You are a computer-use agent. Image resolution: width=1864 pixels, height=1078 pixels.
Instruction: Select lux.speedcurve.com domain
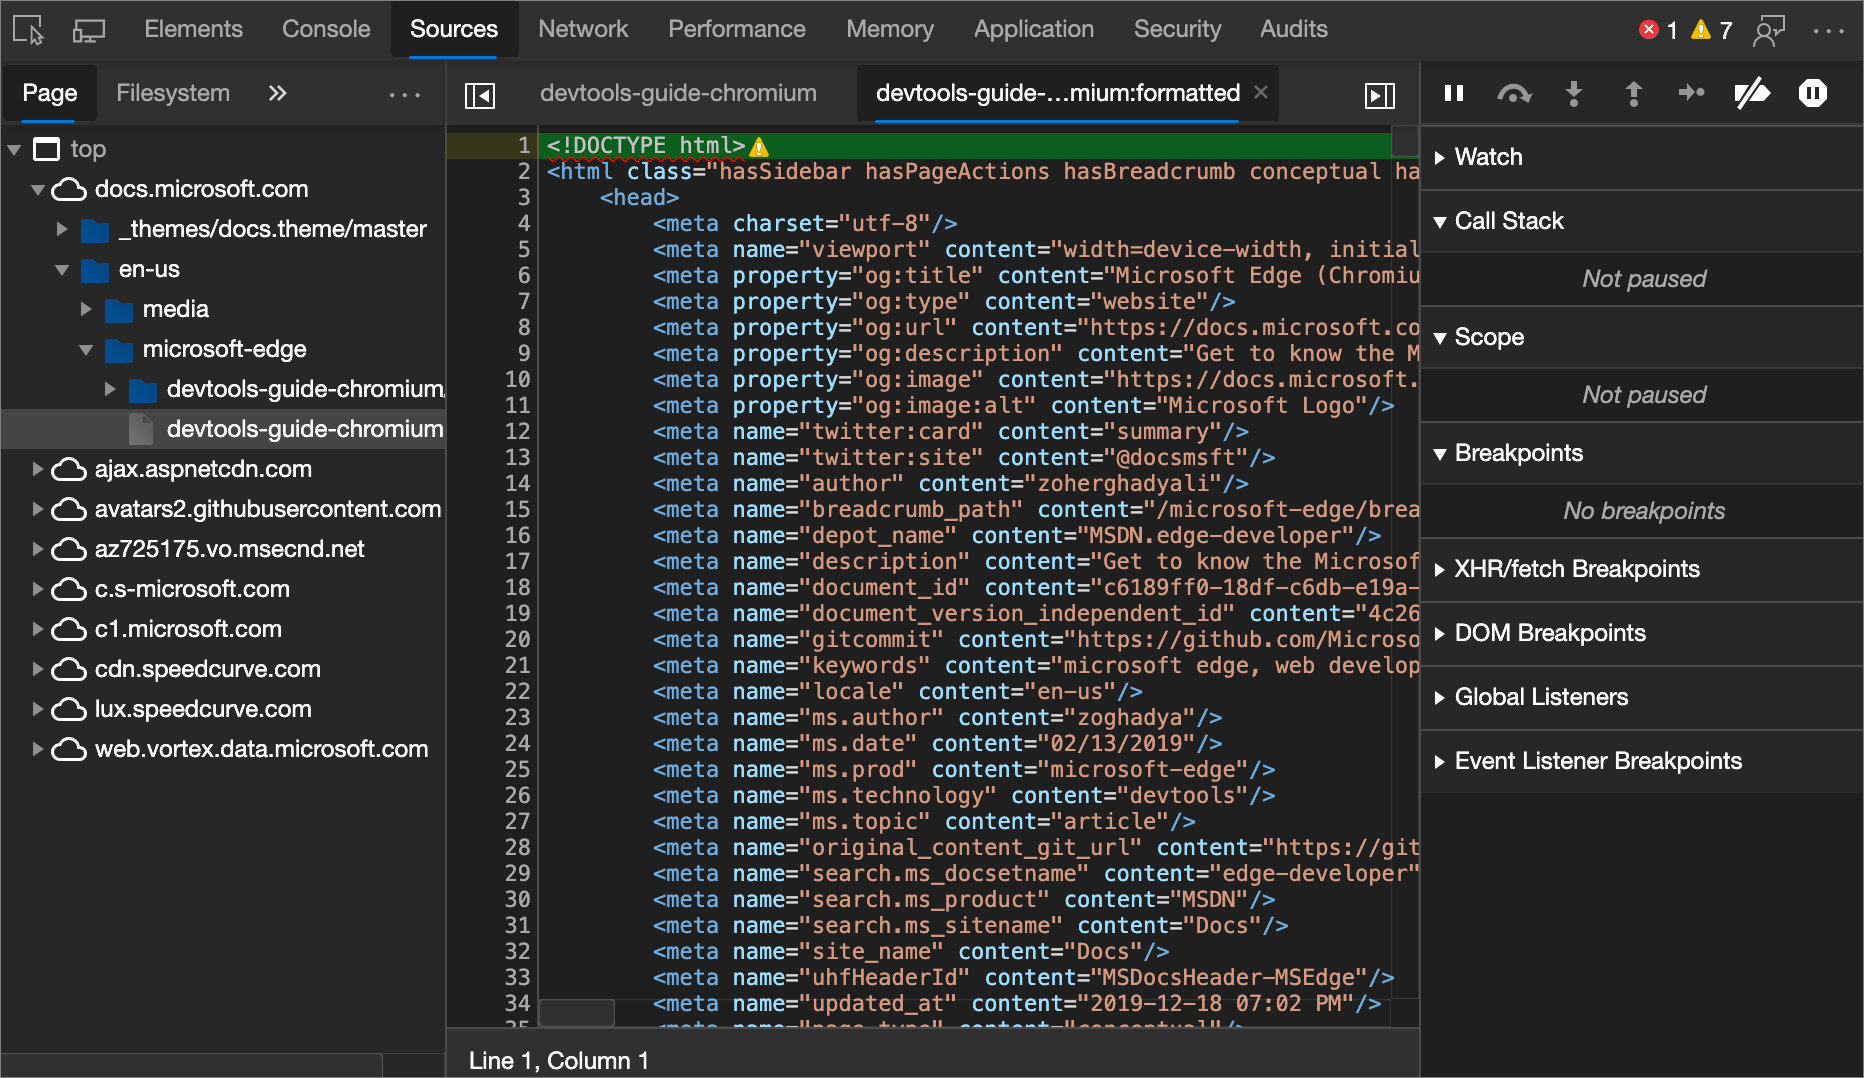(x=203, y=709)
